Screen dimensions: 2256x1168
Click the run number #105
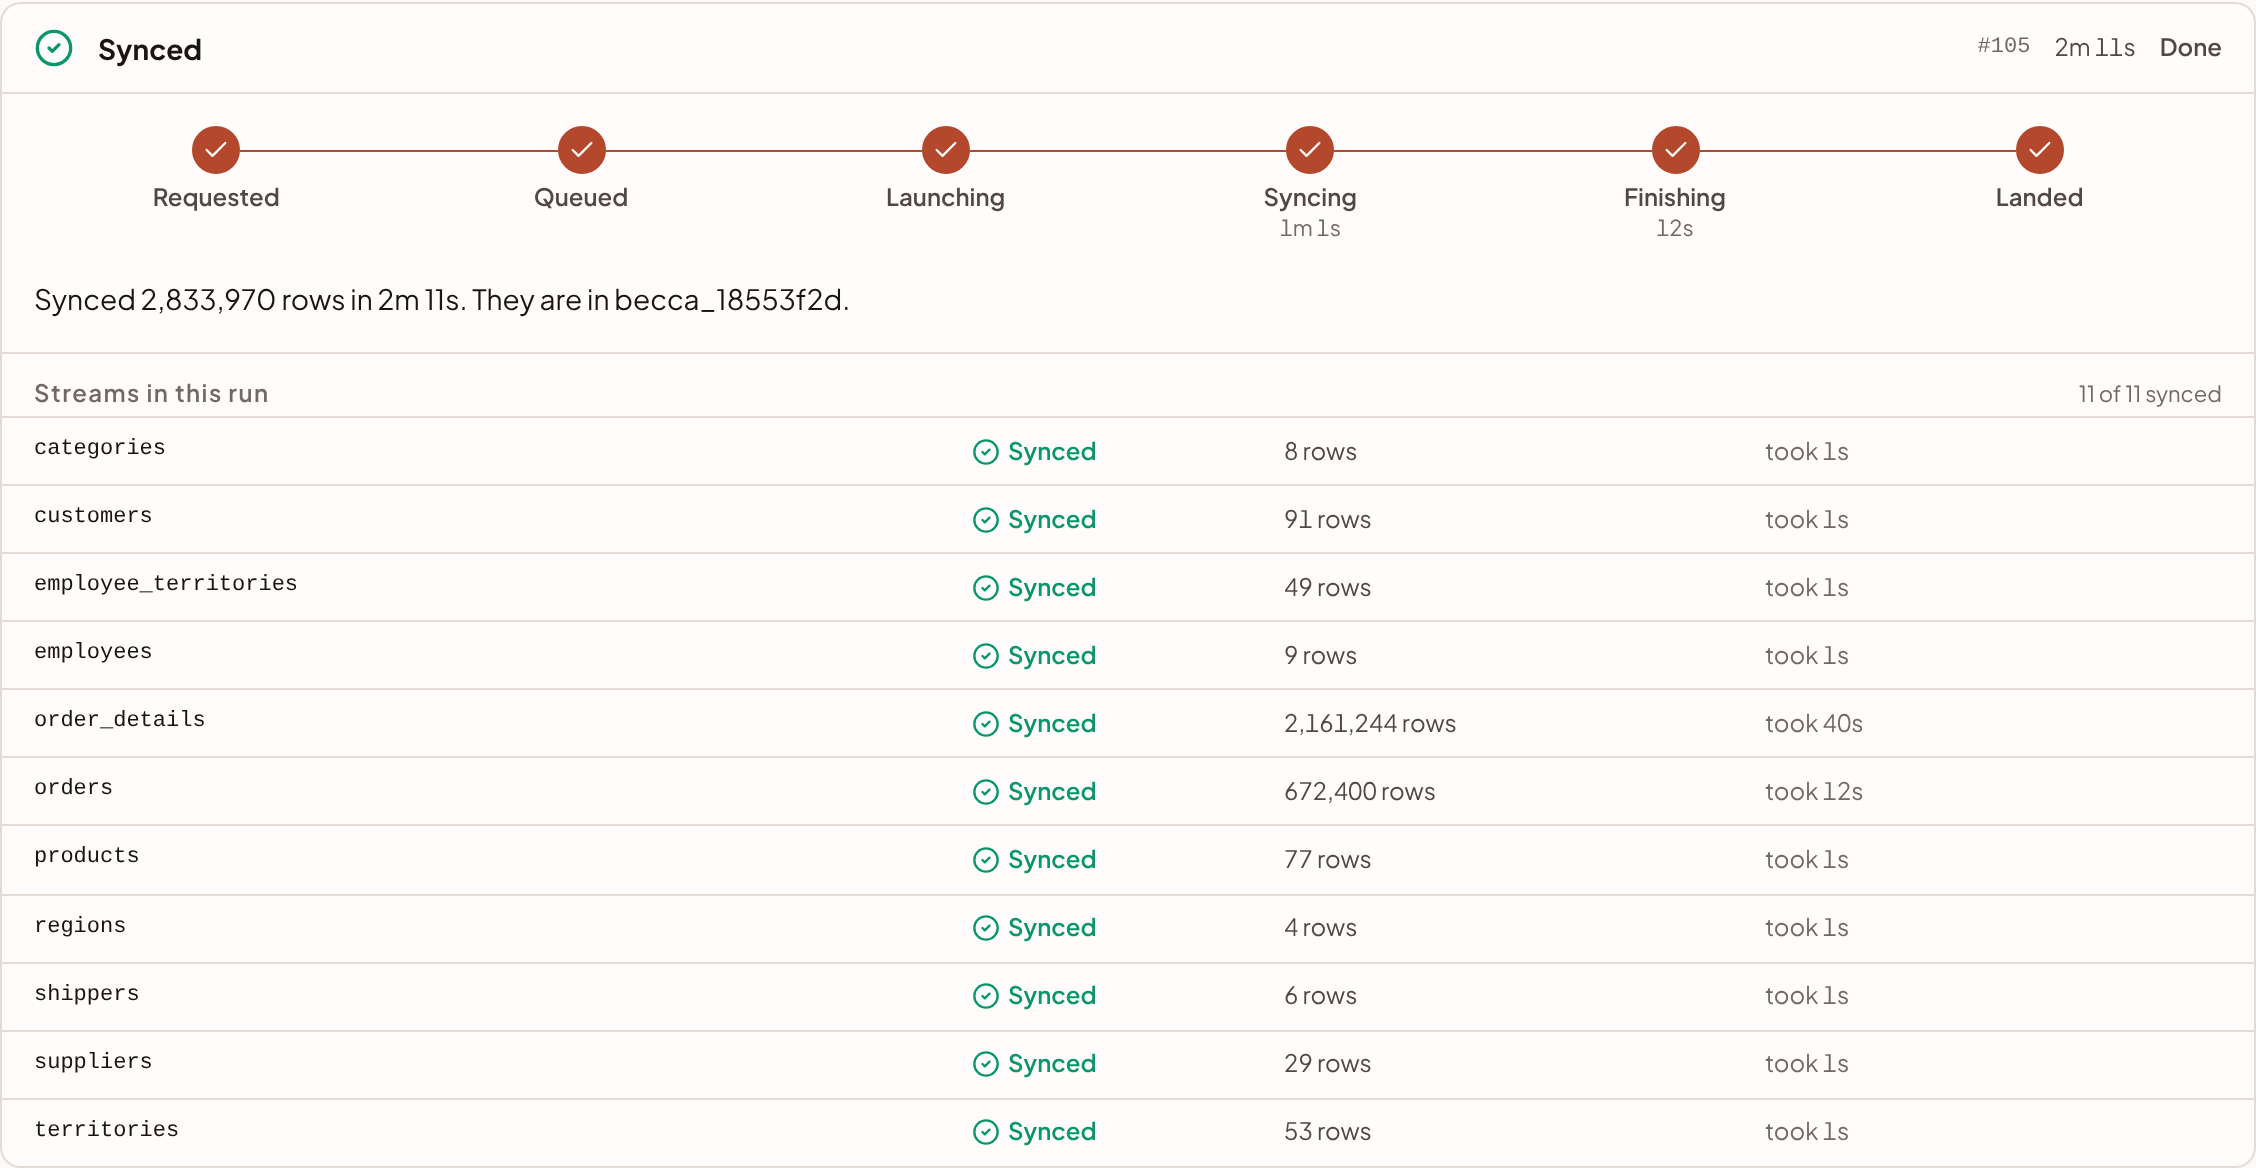click(2003, 46)
